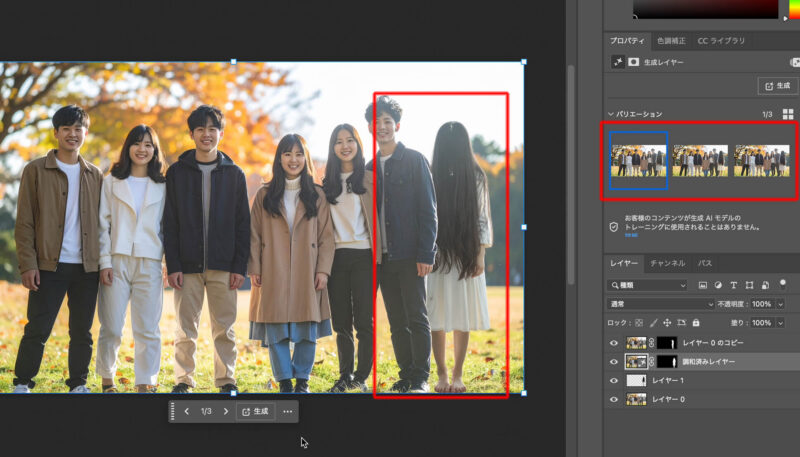Click the 生成 button on contextual task bar
The width and height of the screenshot is (800, 457).
[x=256, y=412]
